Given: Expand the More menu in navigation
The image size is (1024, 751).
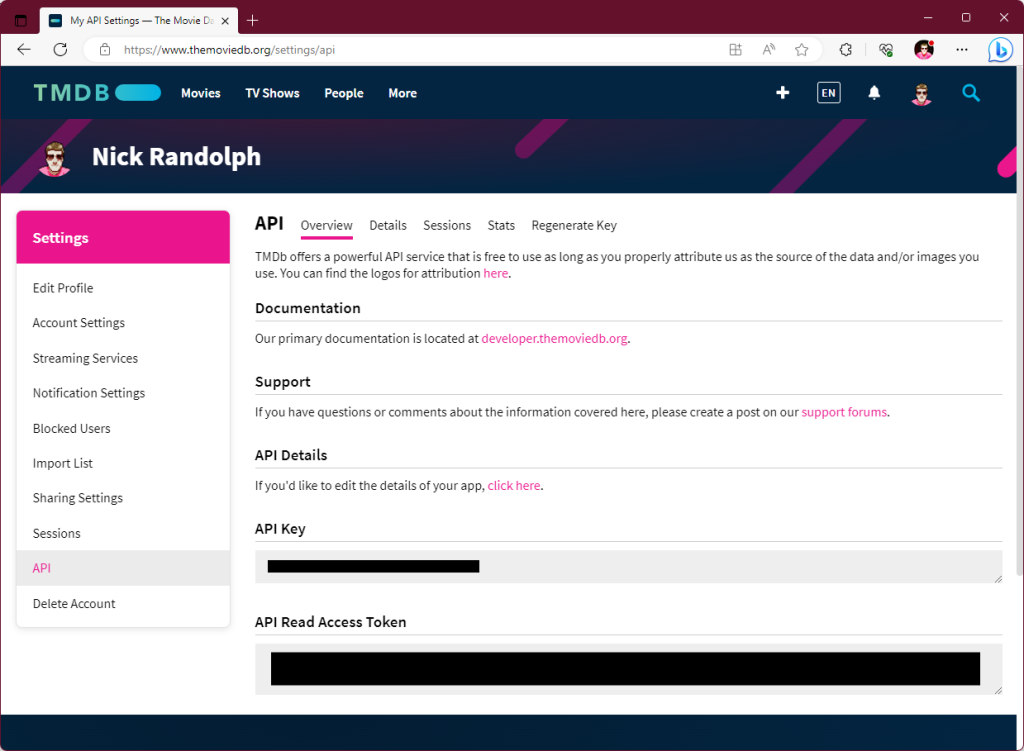Looking at the screenshot, I should pyautogui.click(x=402, y=93).
